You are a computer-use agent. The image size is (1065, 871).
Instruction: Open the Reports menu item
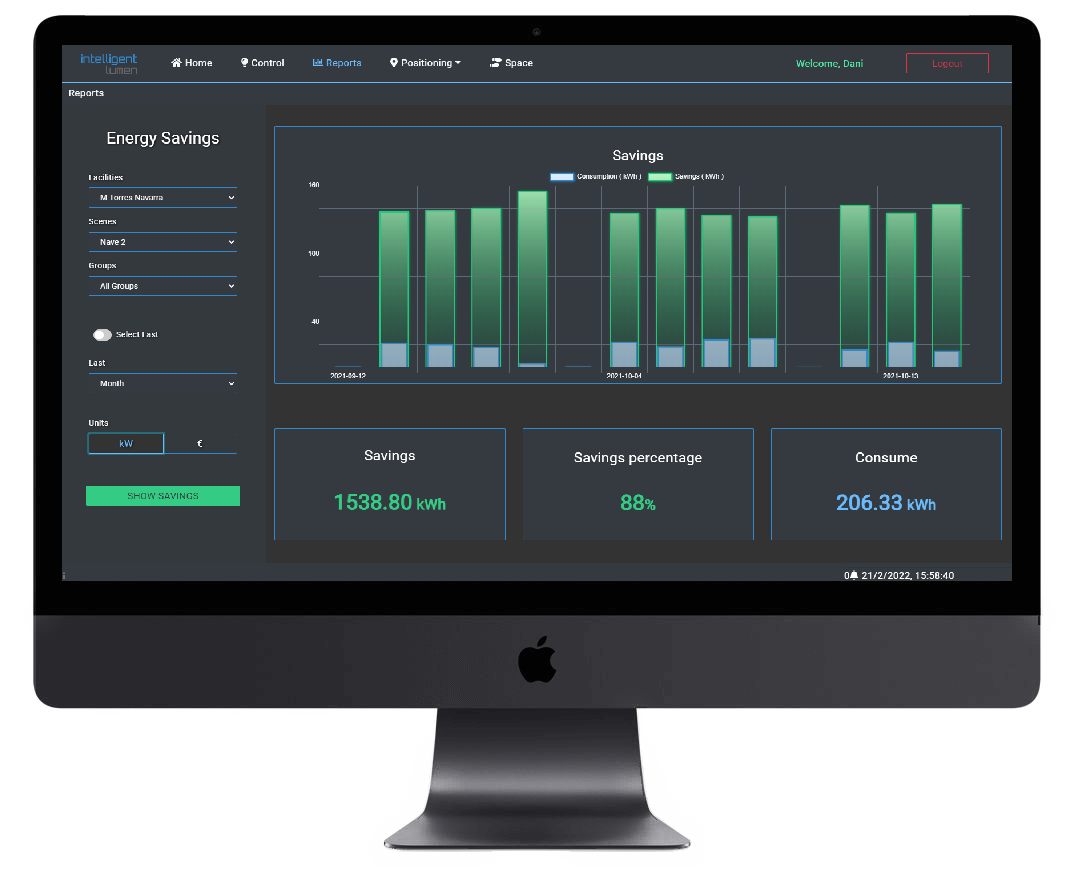tap(337, 63)
